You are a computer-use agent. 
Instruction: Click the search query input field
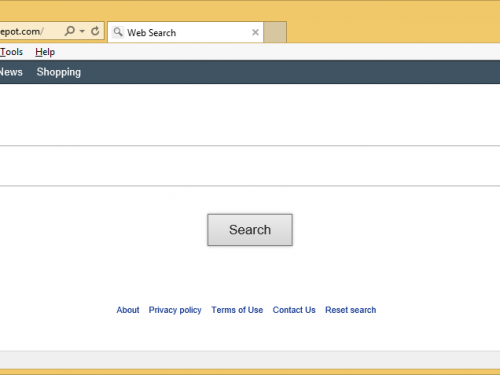(x=250, y=166)
